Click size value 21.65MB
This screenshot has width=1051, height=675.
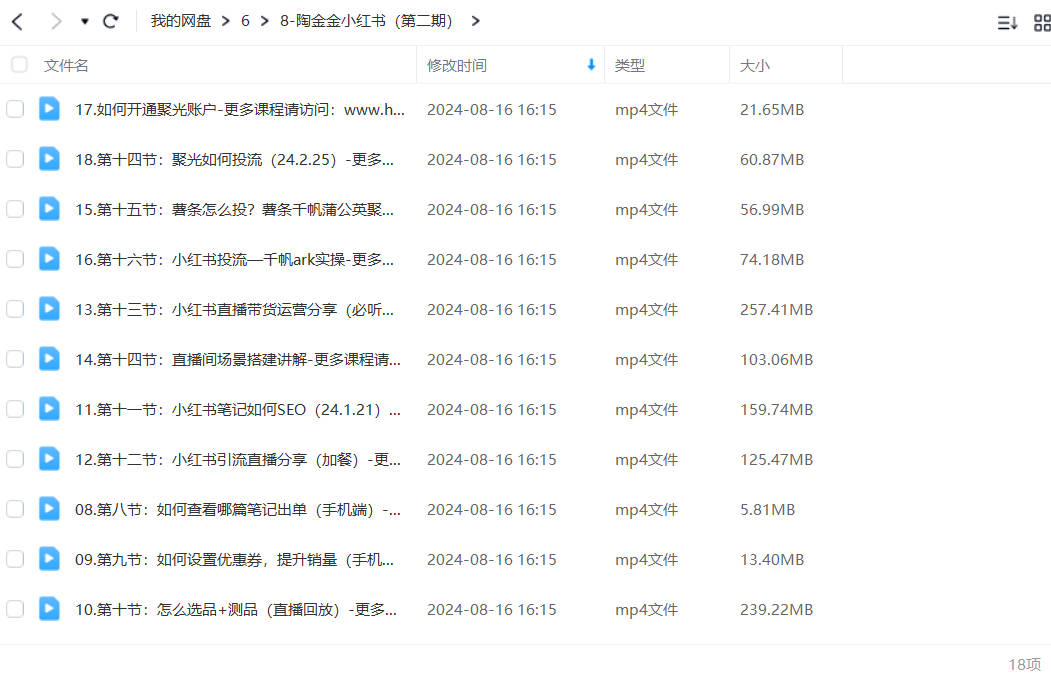771,110
